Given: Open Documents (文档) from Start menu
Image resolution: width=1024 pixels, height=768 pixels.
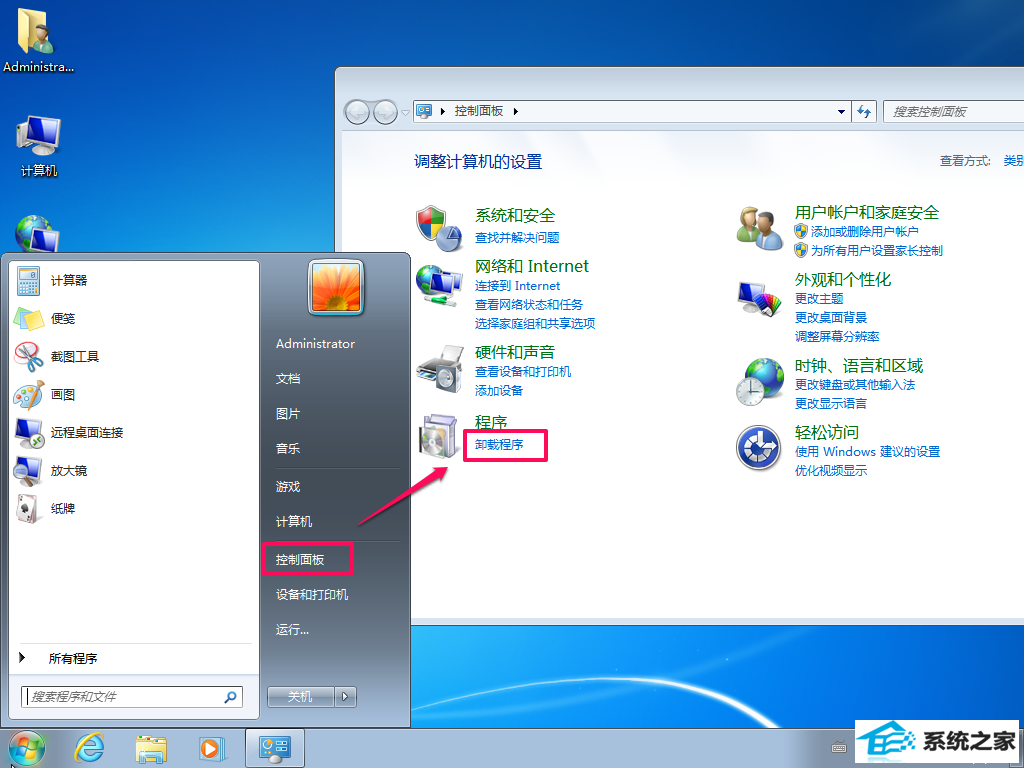Looking at the screenshot, I should pos(288,378).
